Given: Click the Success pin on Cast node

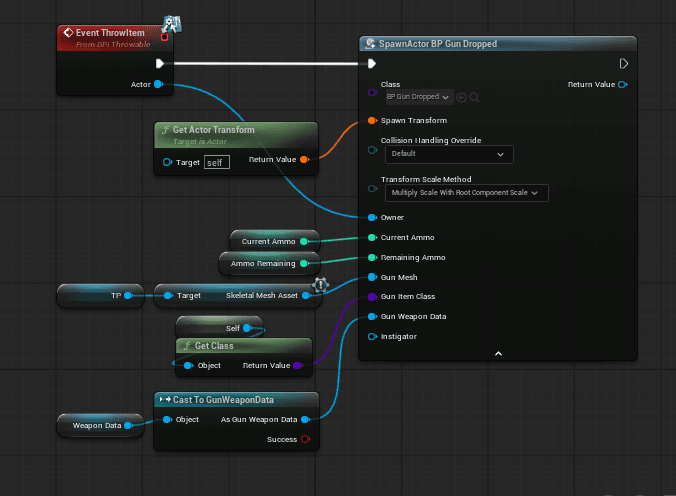Looking at the screenshot, I should tap(305, 439).
